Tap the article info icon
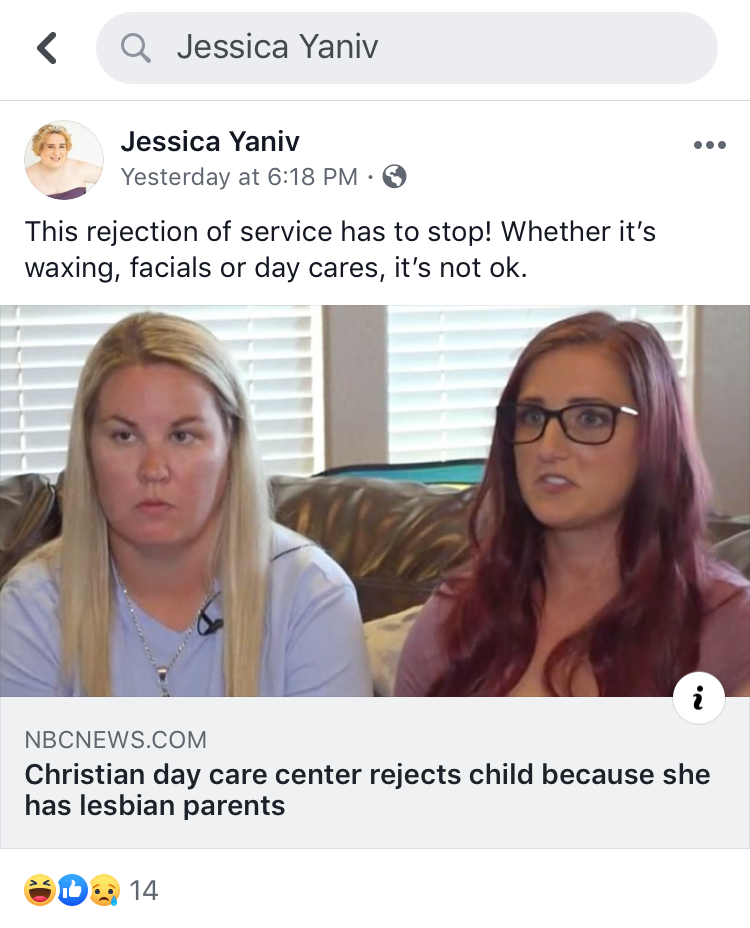 click(699, 698)
